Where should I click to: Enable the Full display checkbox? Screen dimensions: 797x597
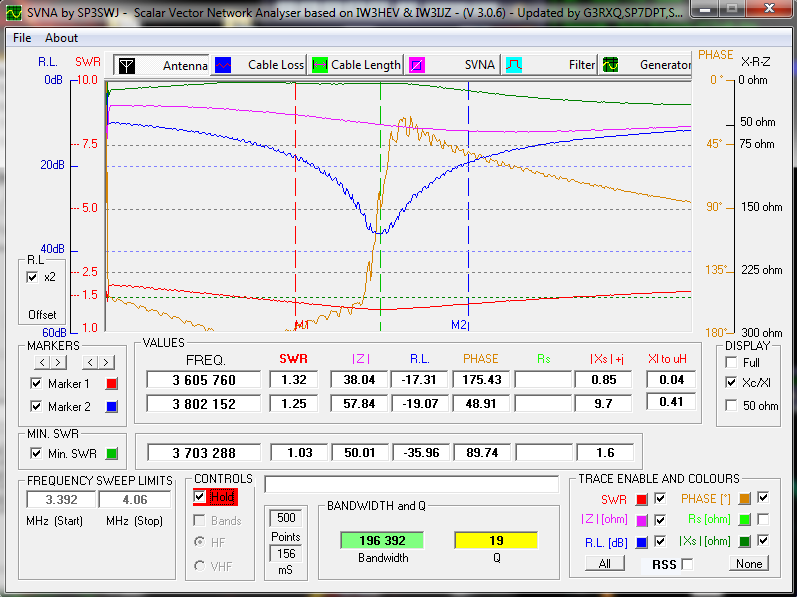[731, 362]
